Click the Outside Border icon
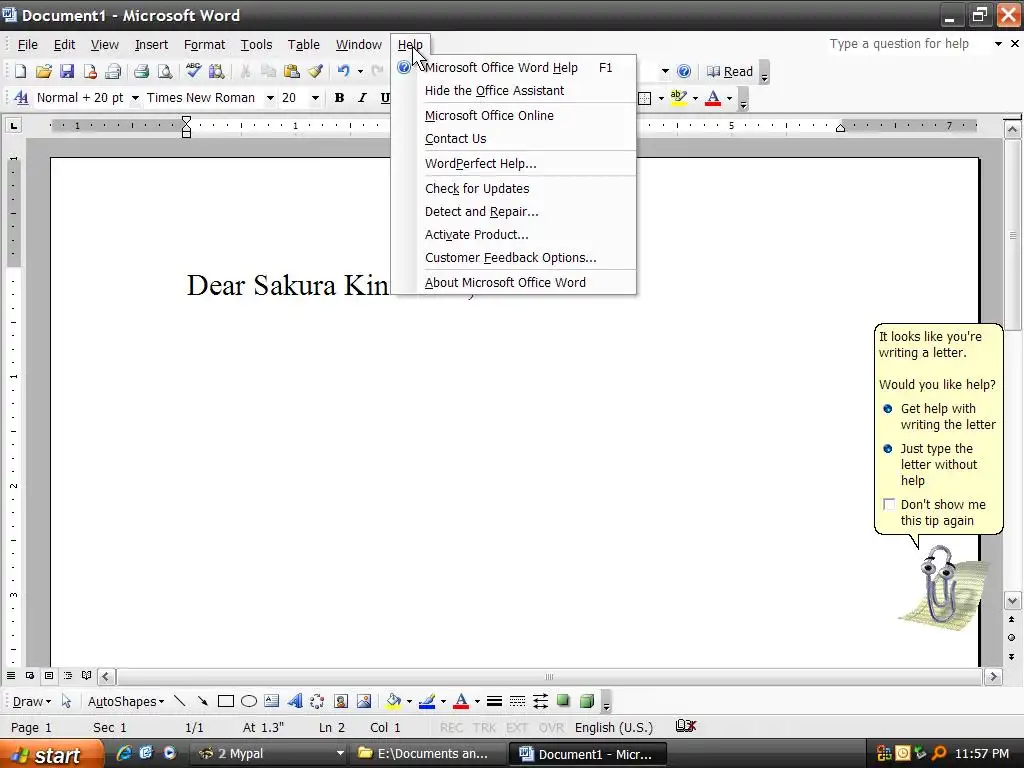1024x768 pixels. (645, 99)
